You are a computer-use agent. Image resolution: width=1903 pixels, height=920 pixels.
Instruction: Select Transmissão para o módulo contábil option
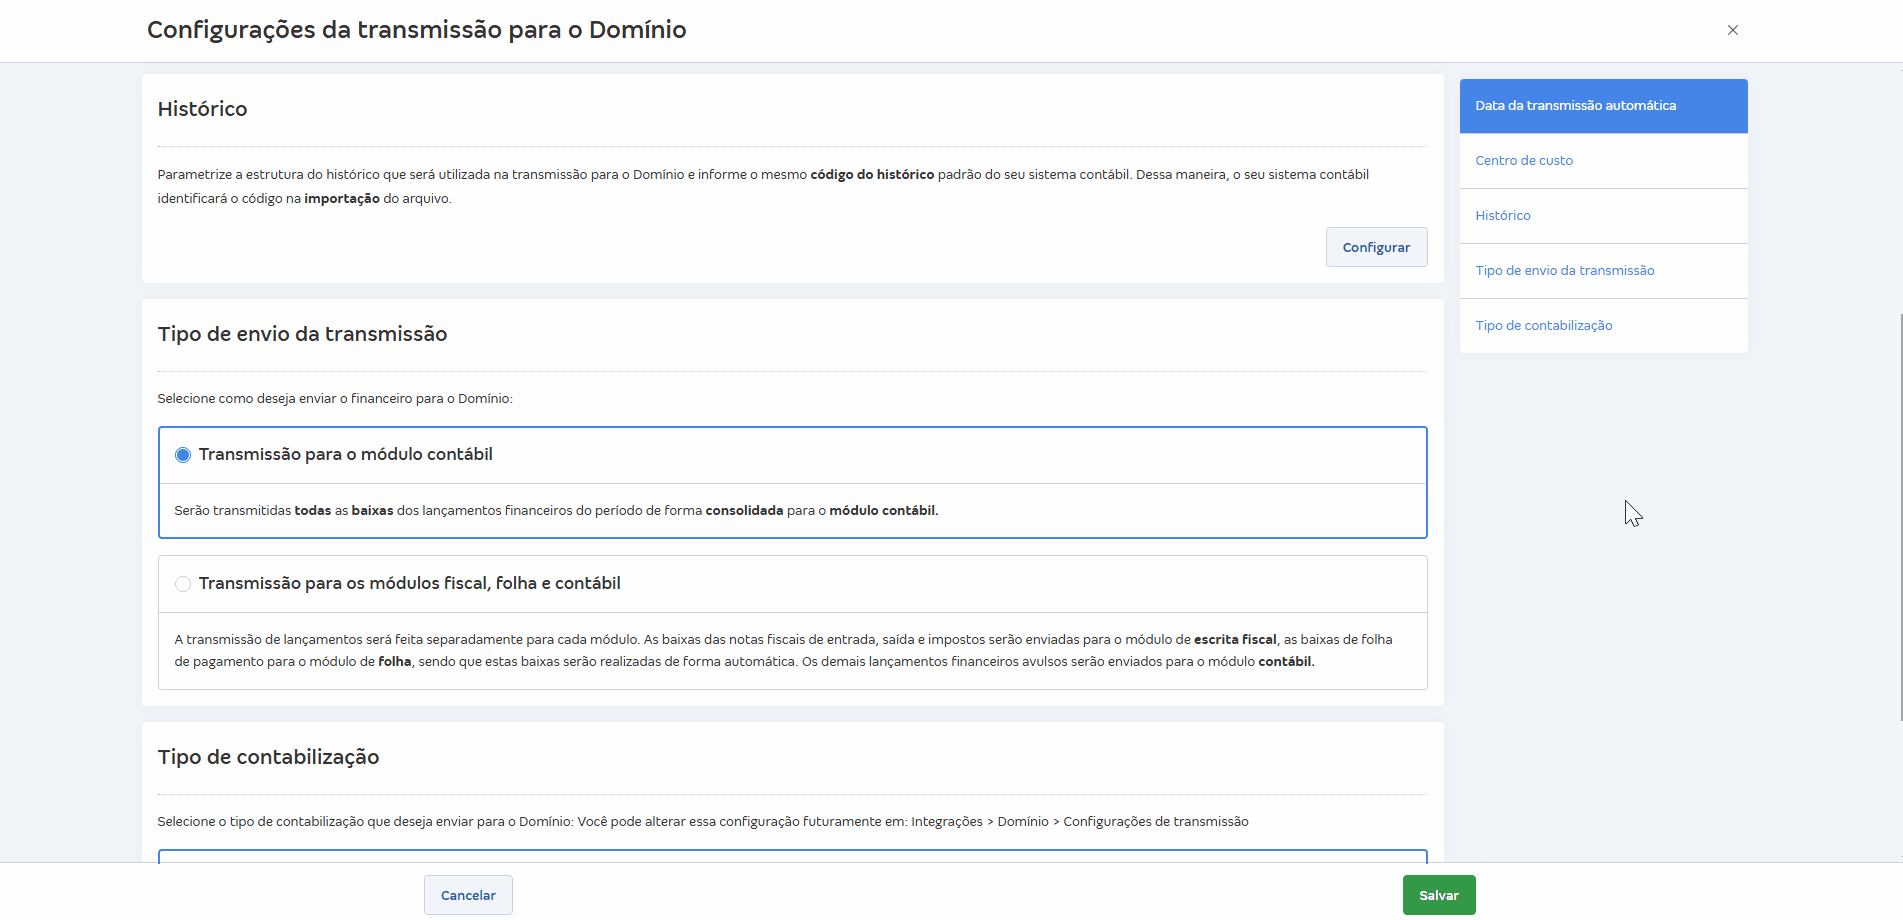(183, 454)
